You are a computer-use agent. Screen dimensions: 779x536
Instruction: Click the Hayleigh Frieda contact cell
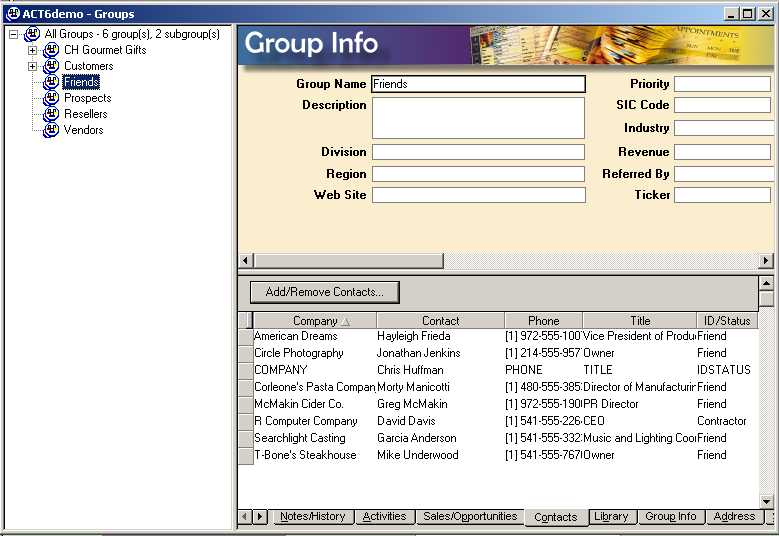coord(440,336)
